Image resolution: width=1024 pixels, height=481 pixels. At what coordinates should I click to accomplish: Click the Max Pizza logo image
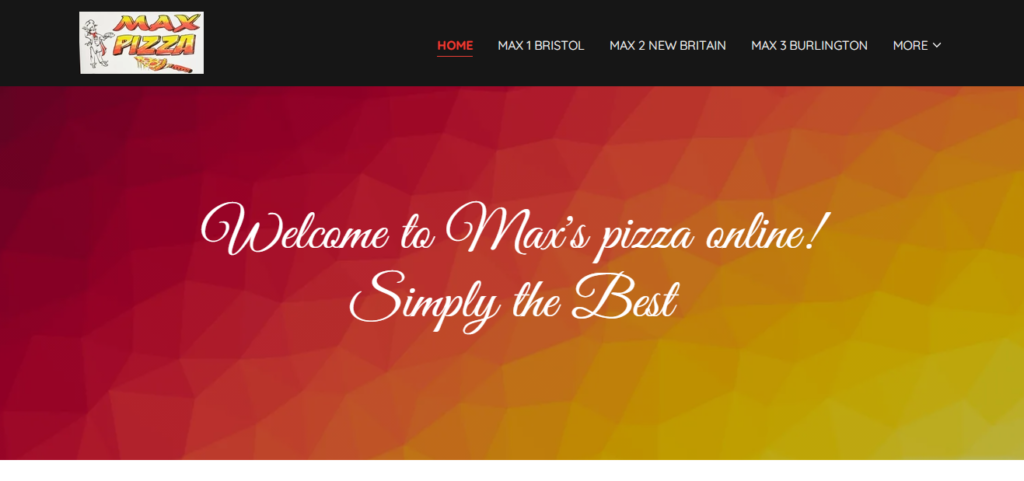pyautogui.click(x=142, y=43)
